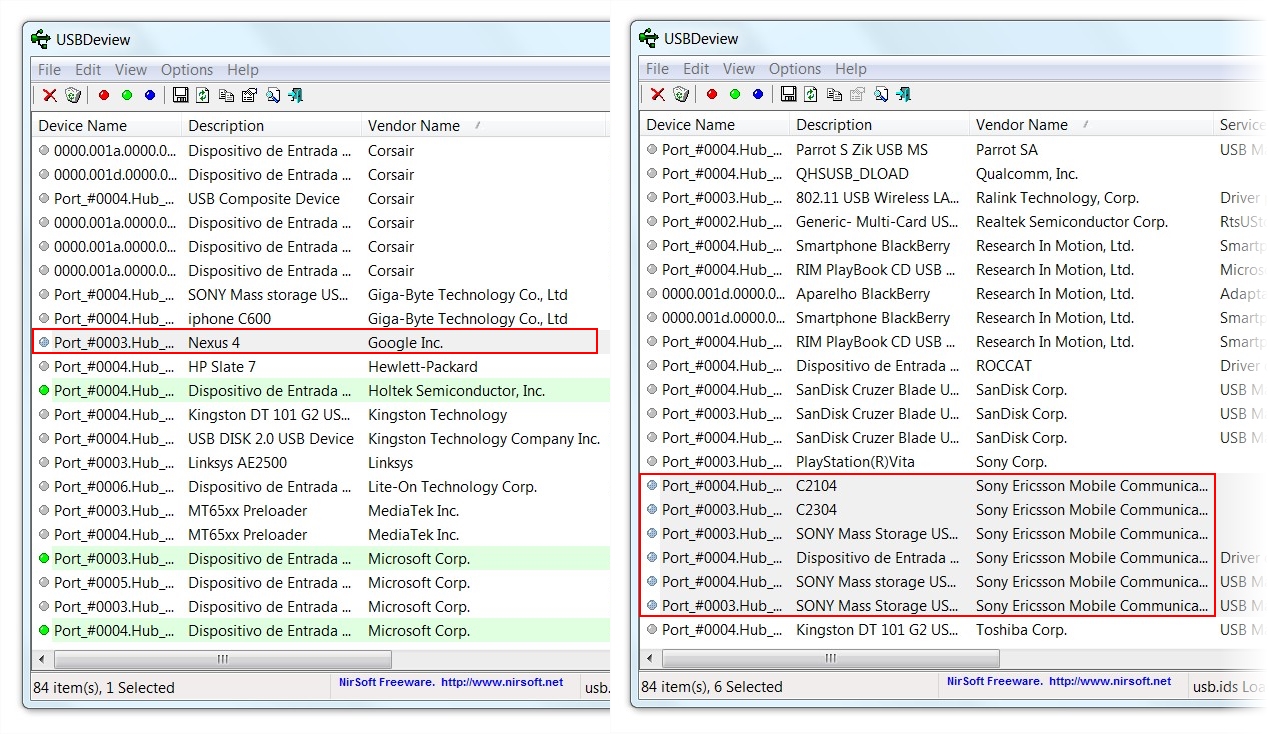
Task: Click the copy icon in right window toolbar
Action: click(834, 94)
